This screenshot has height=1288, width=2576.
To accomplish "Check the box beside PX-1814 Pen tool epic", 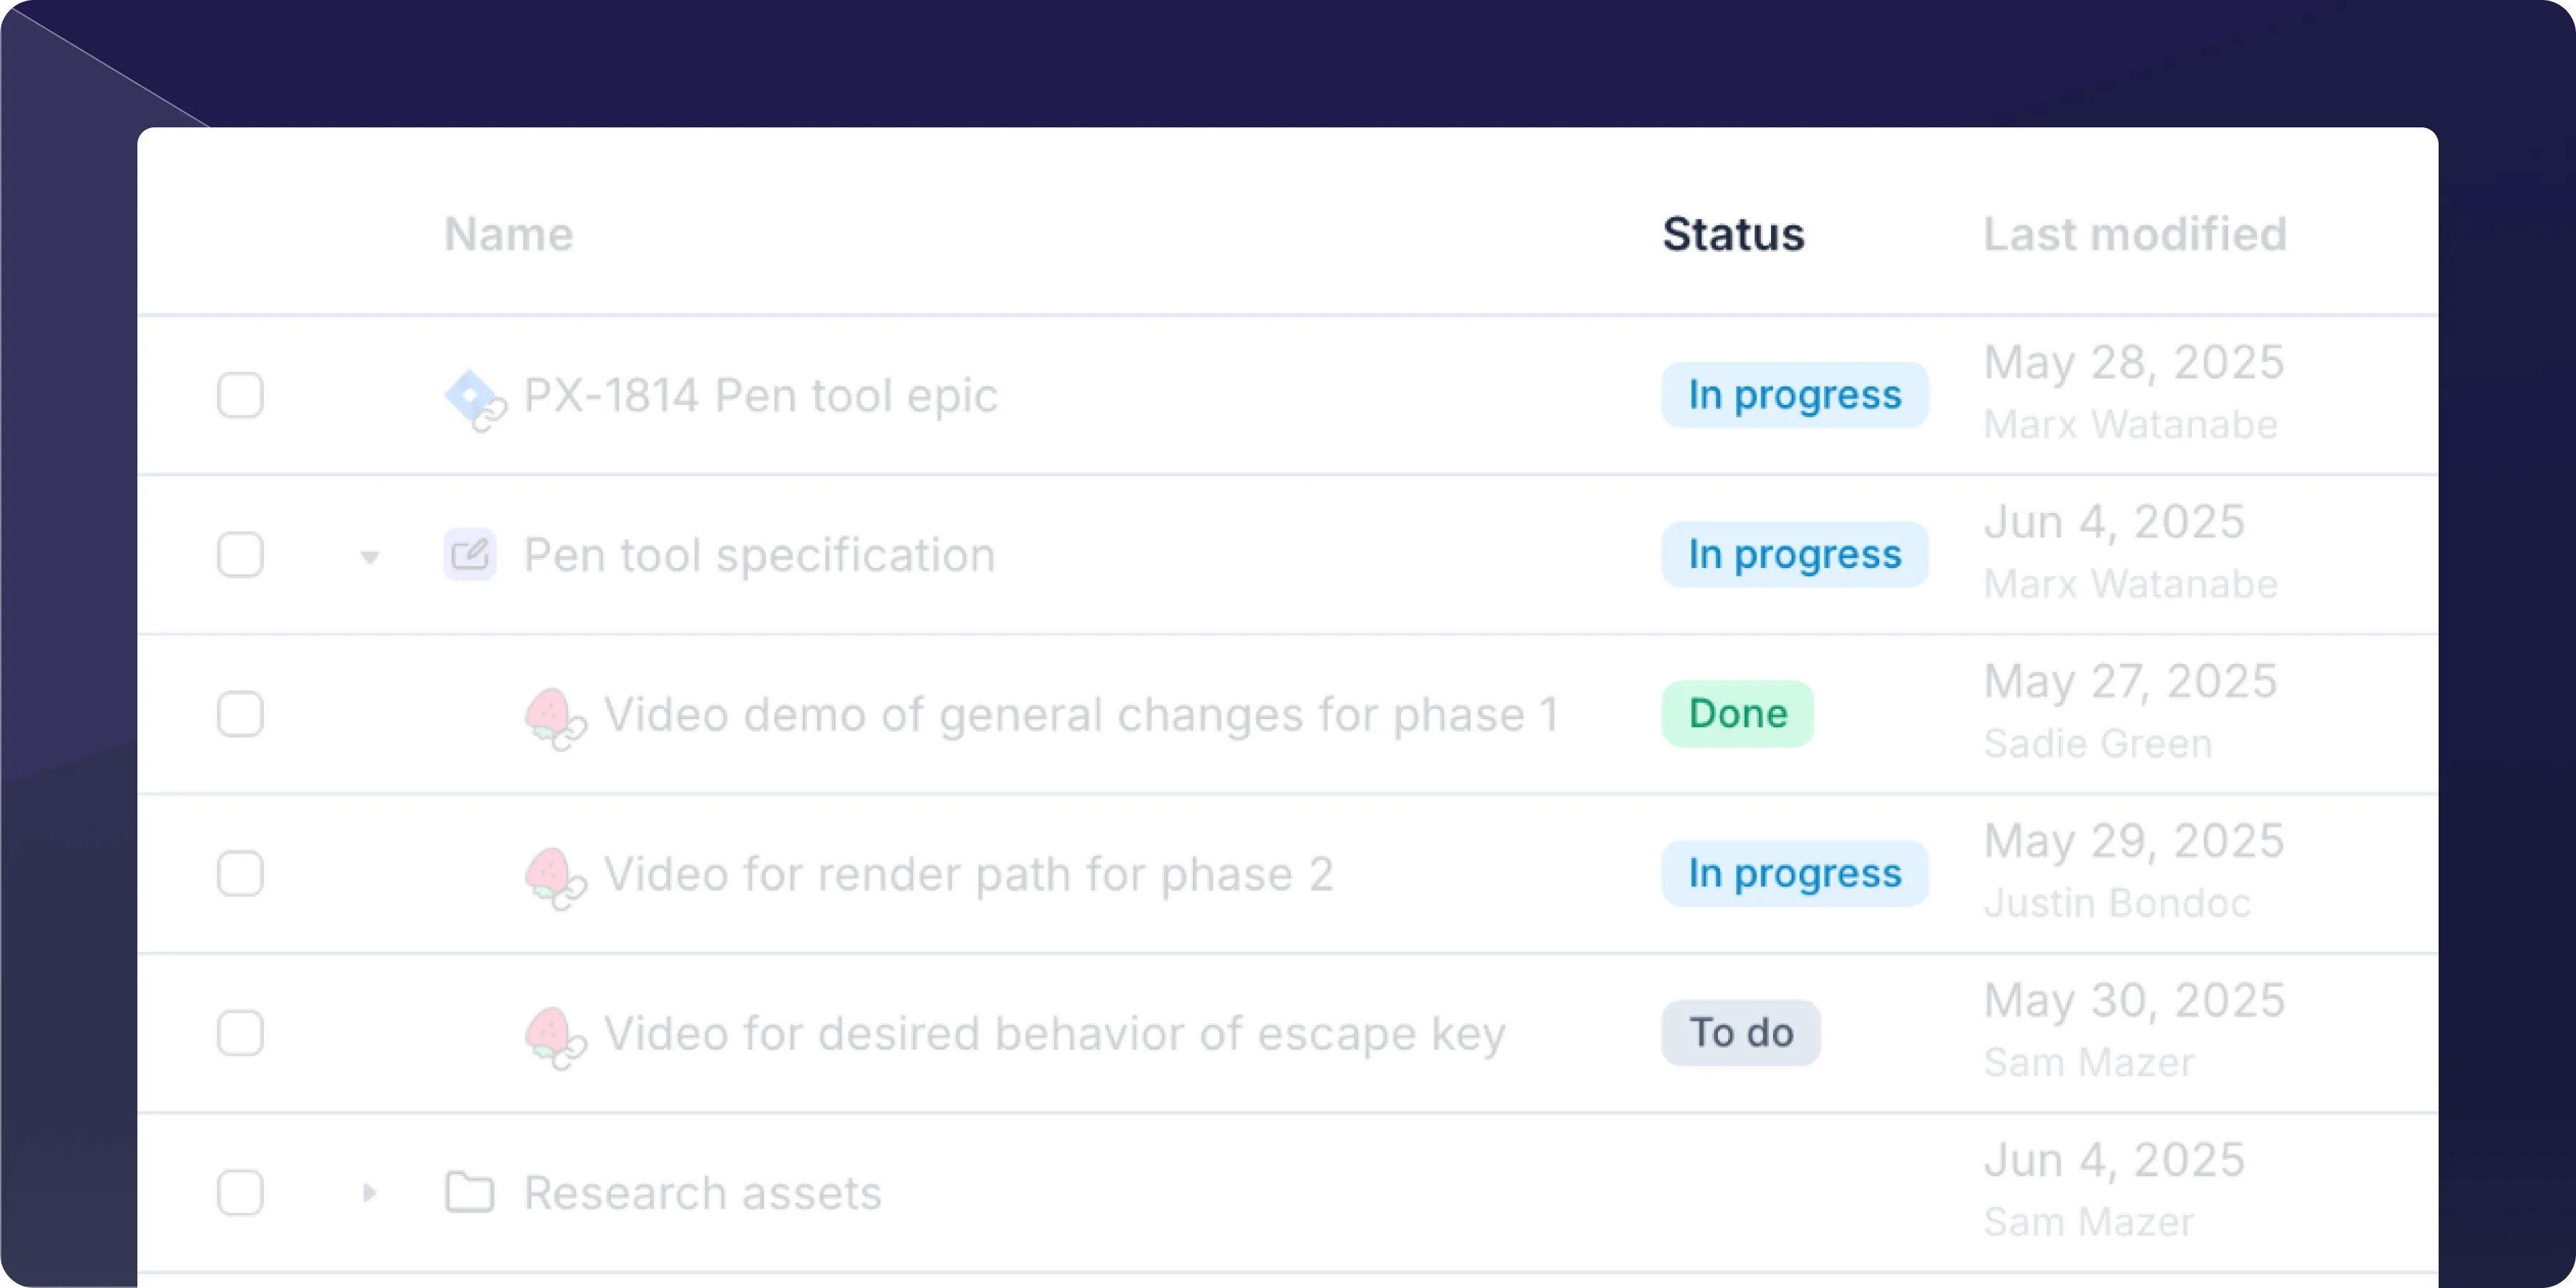I will tap(240, 394).
